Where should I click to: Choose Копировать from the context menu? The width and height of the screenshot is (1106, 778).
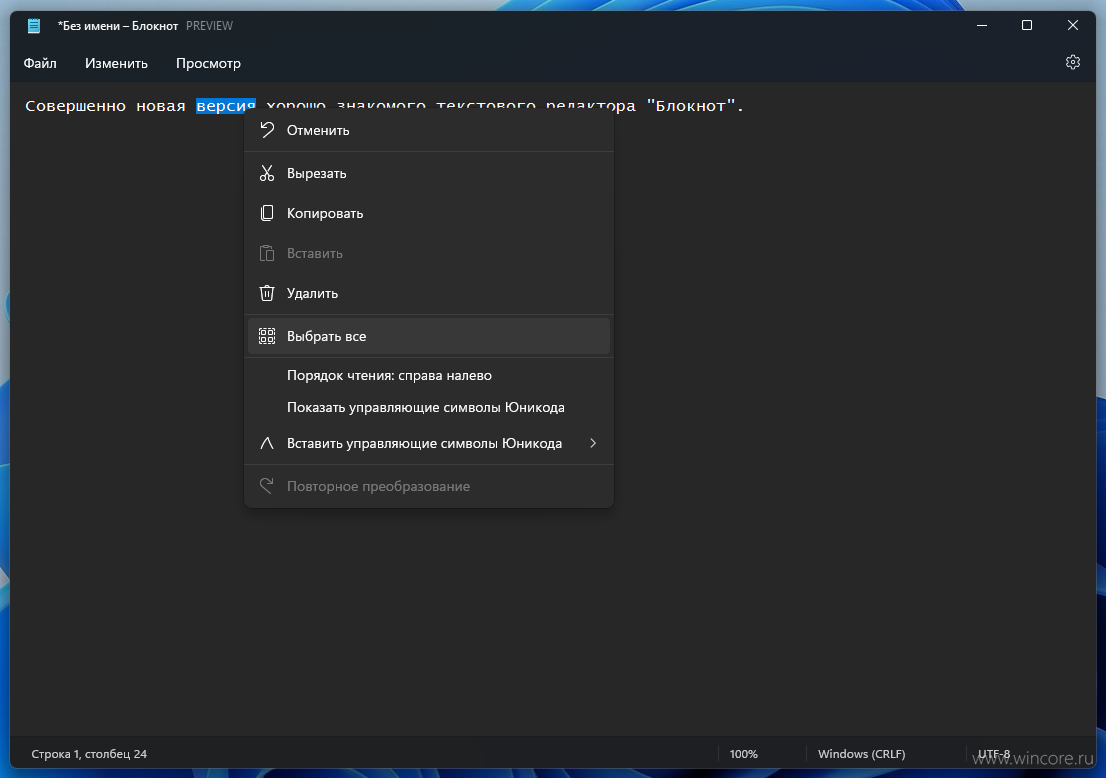(429, 213)
